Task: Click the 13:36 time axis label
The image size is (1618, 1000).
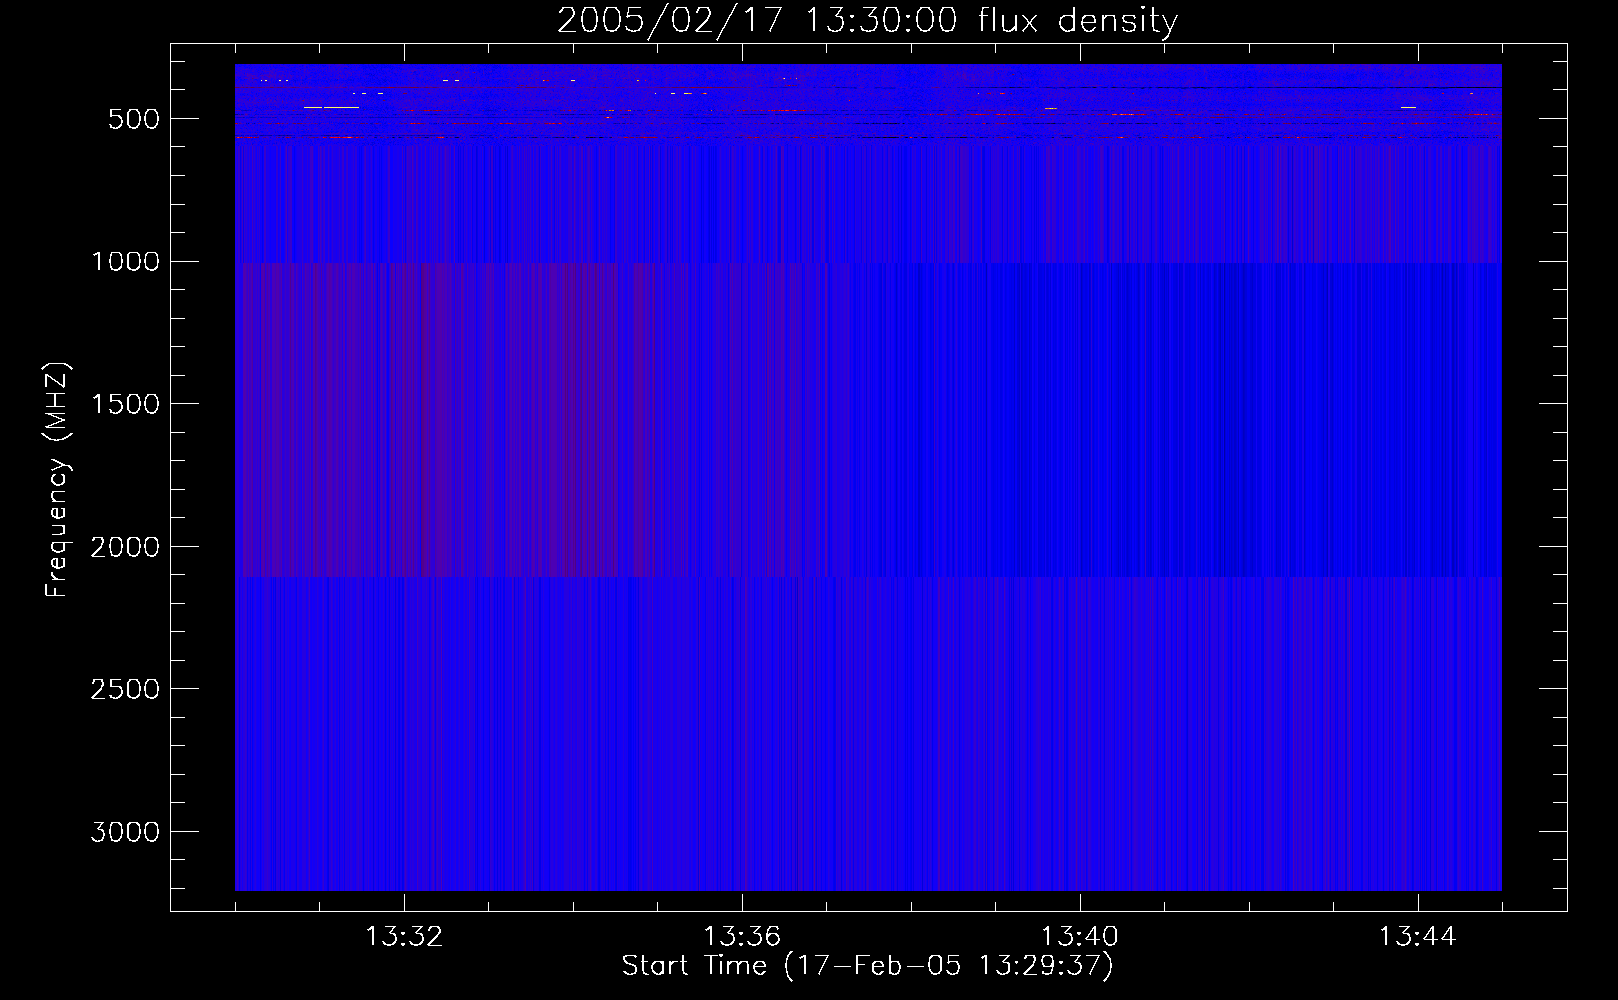Action: point(742,937)
